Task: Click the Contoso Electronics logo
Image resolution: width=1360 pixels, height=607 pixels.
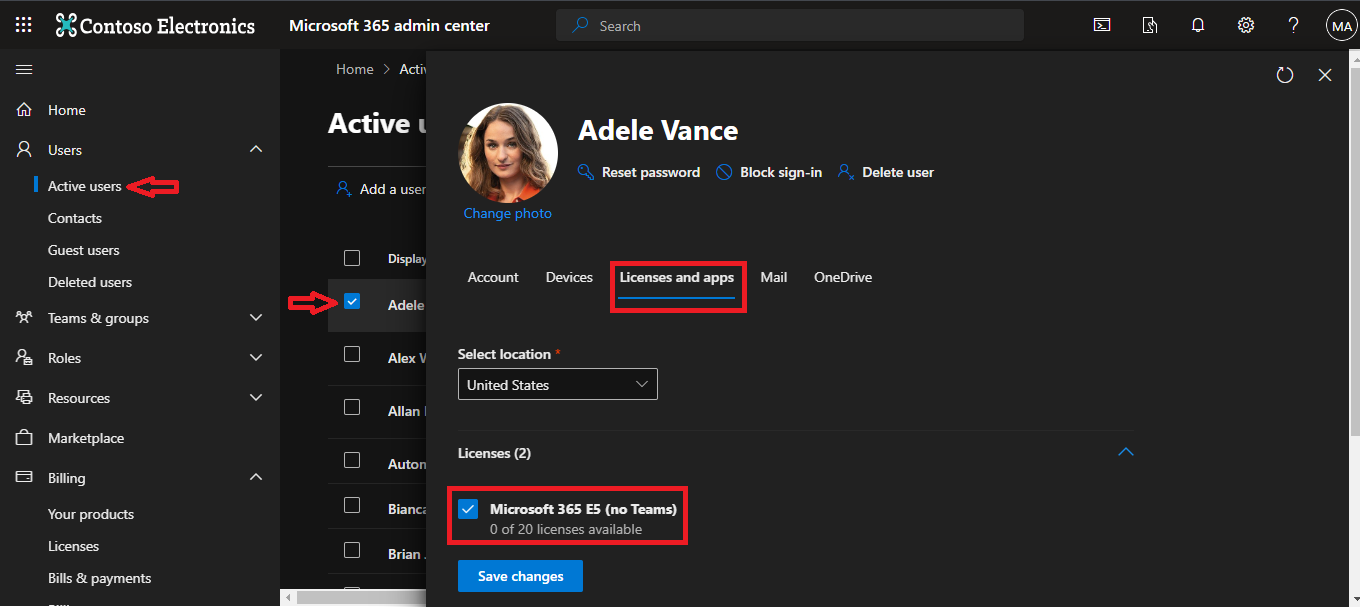Action: (155, 26)
